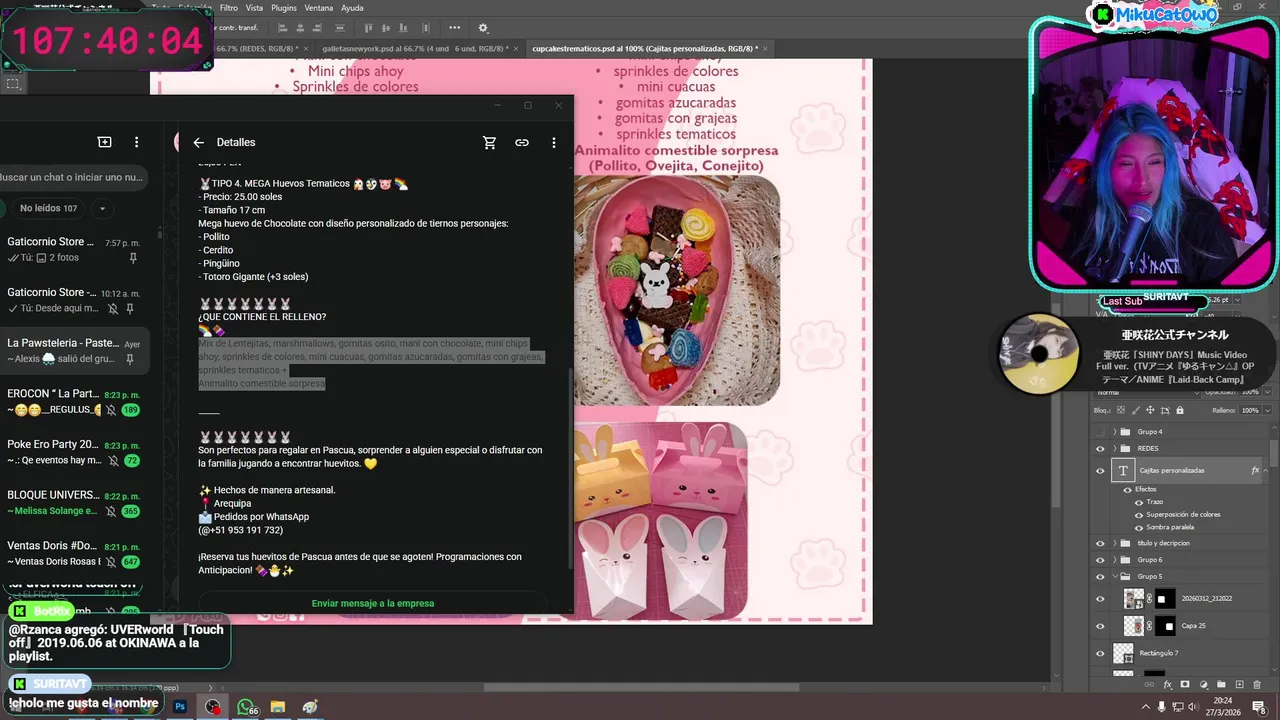Add a layer mask
The height and width of the screenshot is (720, 1280).
(x=1185, y=685)
